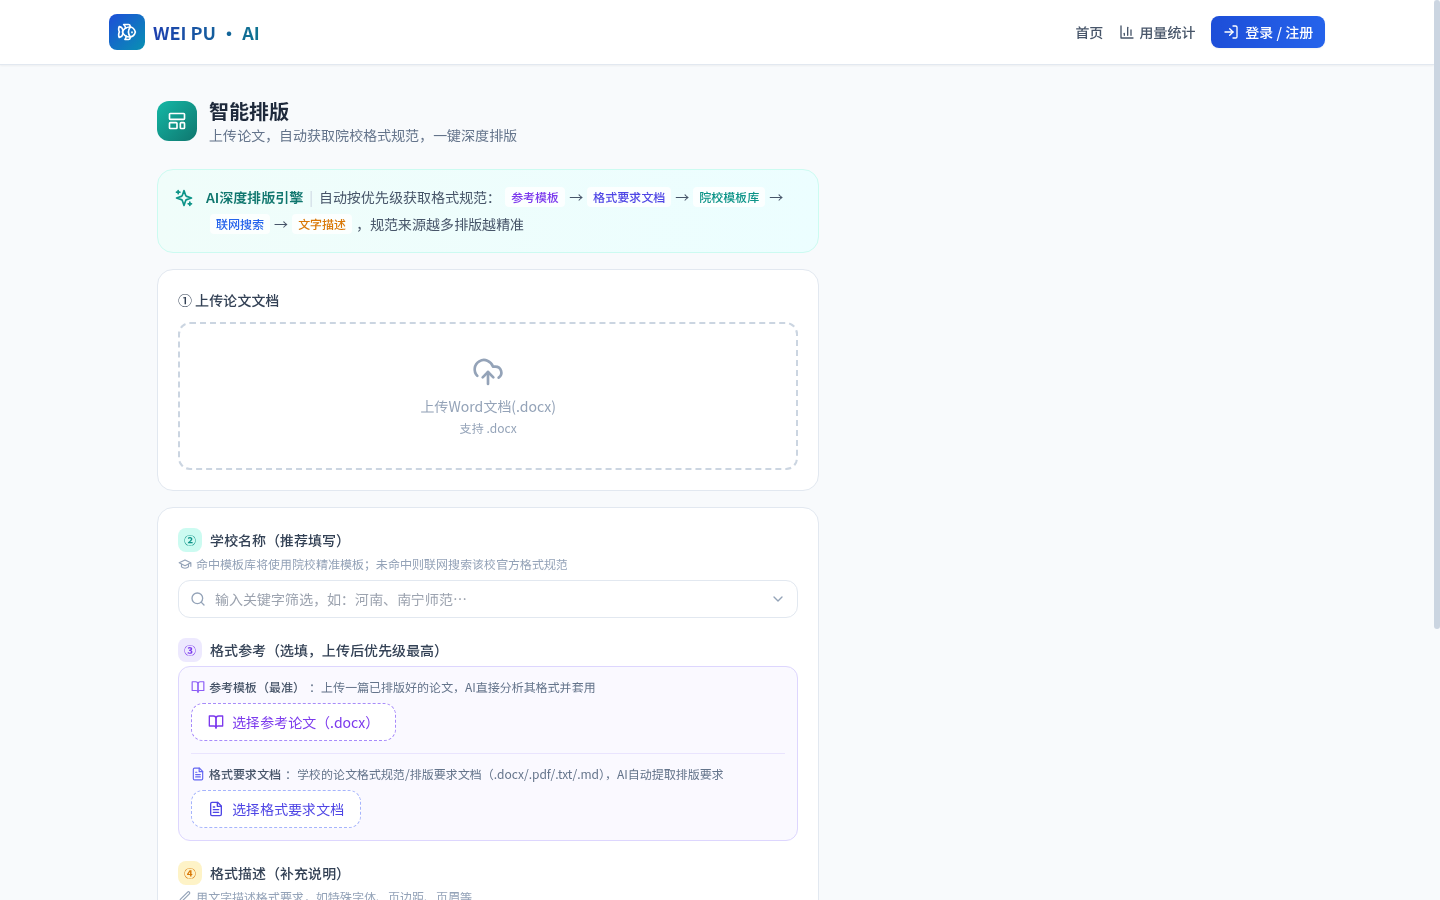Click the smart layout green icon
The width and height of the screenshot is (1440, 900).
click(177, 121)
